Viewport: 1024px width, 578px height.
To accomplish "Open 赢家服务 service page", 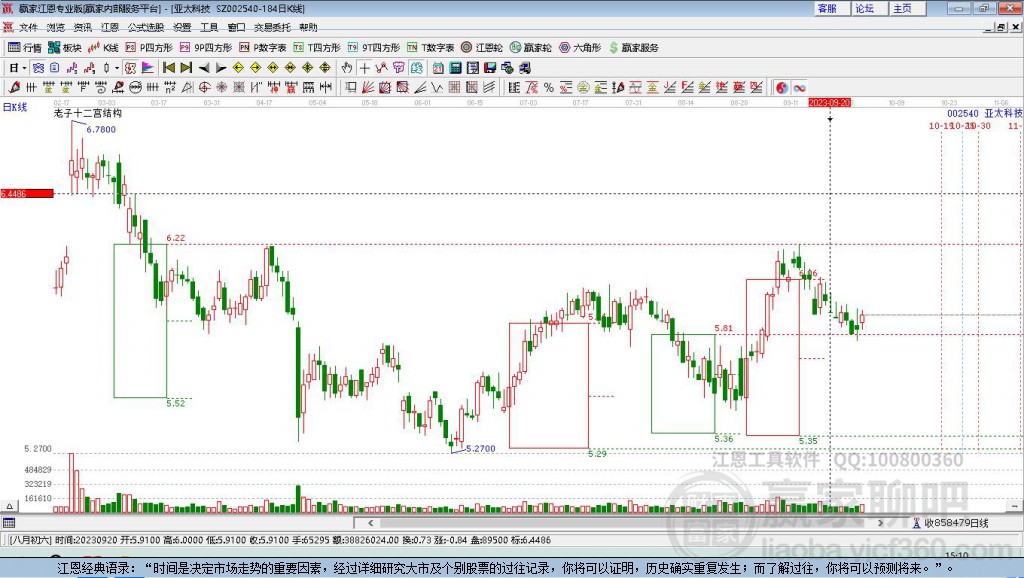I will point(633,48).
